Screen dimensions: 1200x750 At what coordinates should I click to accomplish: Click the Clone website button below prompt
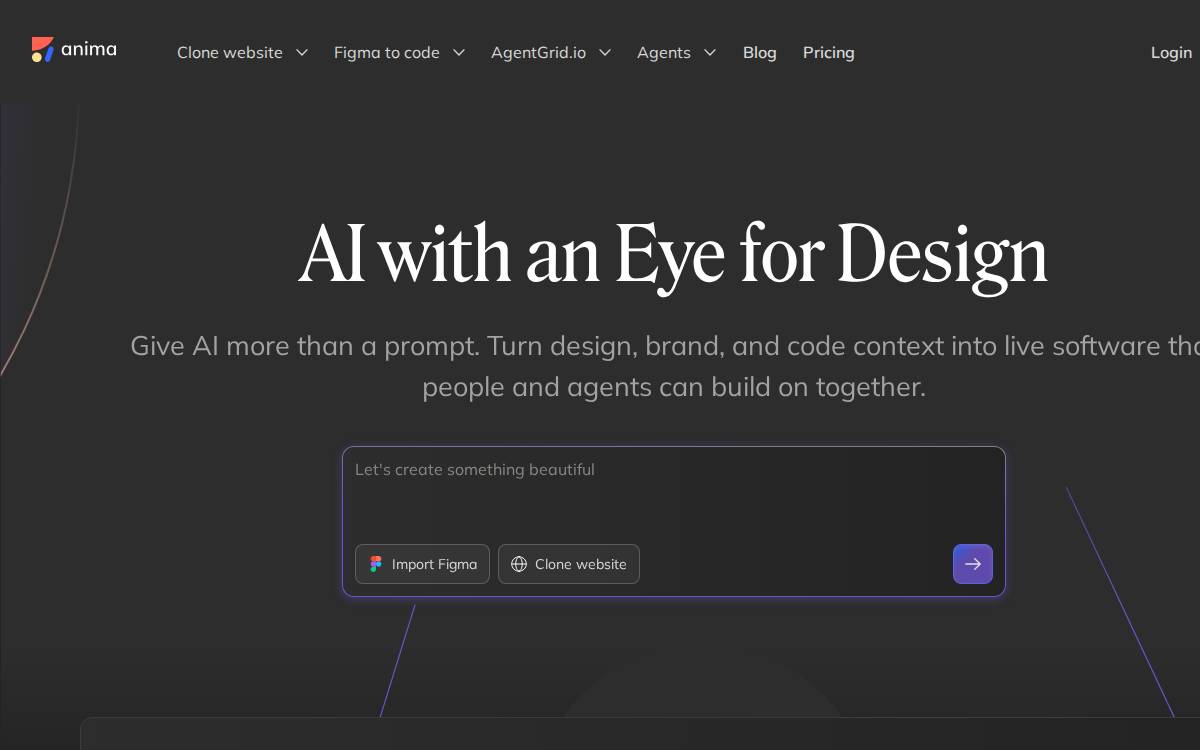[569, 564]
